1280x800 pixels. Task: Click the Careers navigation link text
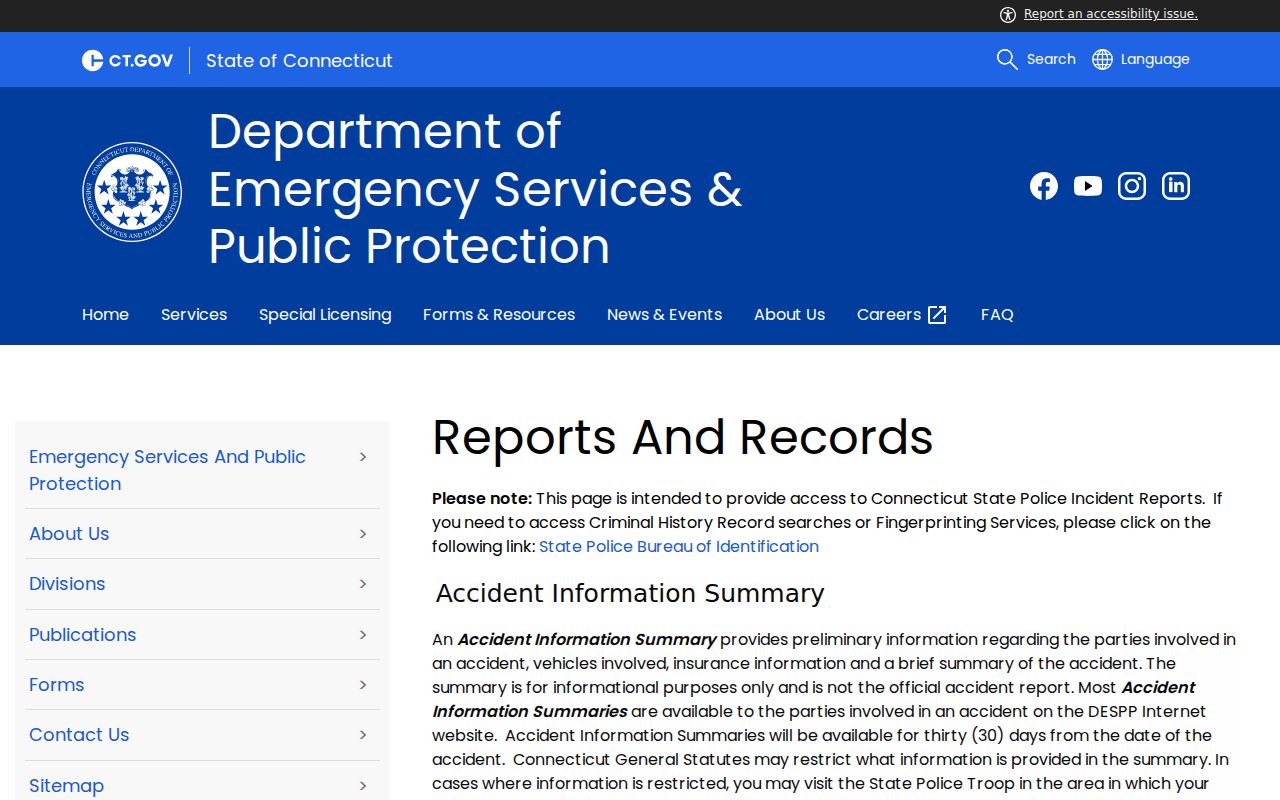click(889, 315)
